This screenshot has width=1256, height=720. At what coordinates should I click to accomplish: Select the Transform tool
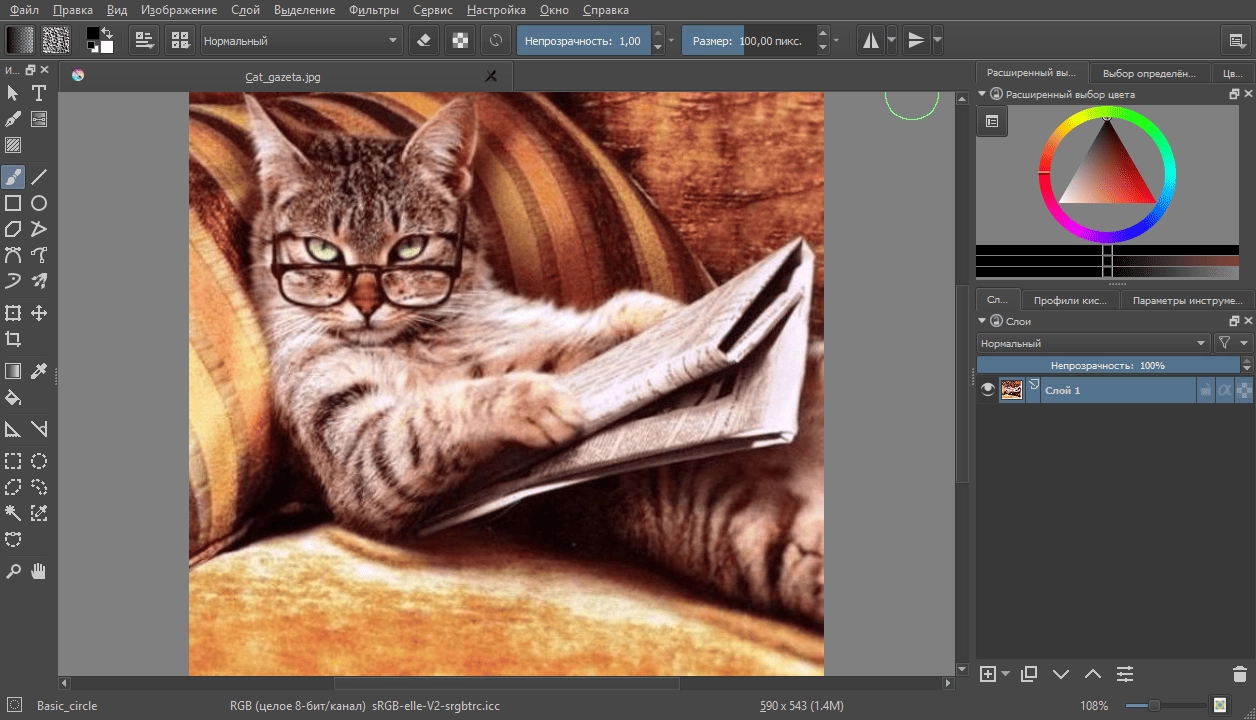[x=13, y=313]
